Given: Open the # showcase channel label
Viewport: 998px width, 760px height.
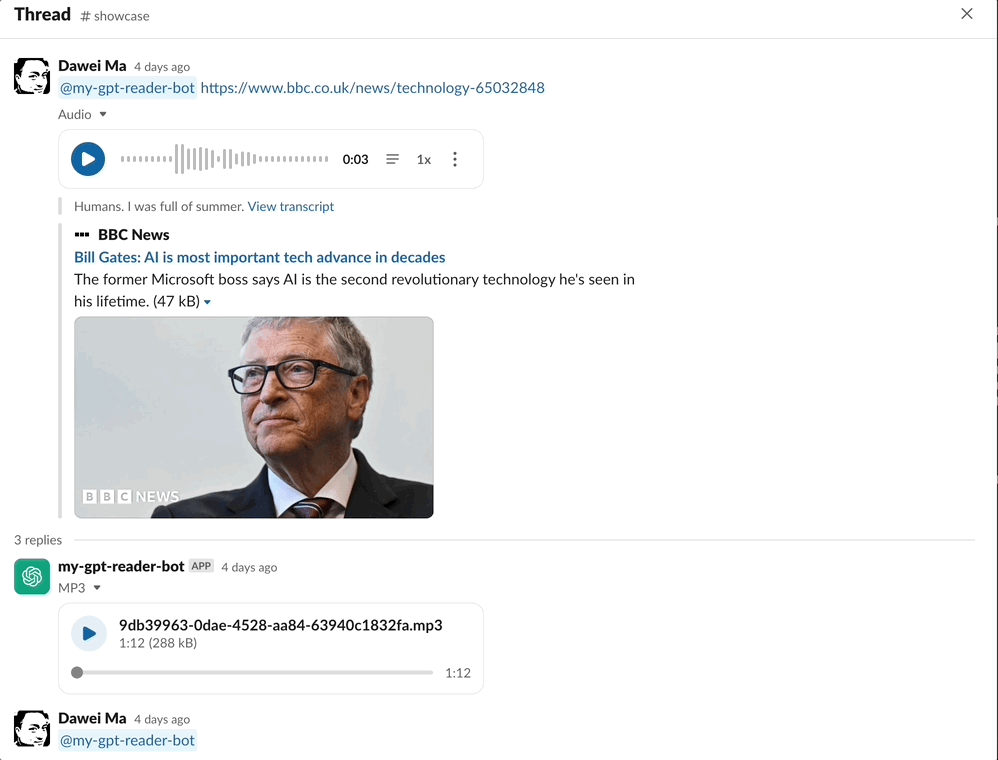Looking at the screenshot, I should click(x=115, y=16).
